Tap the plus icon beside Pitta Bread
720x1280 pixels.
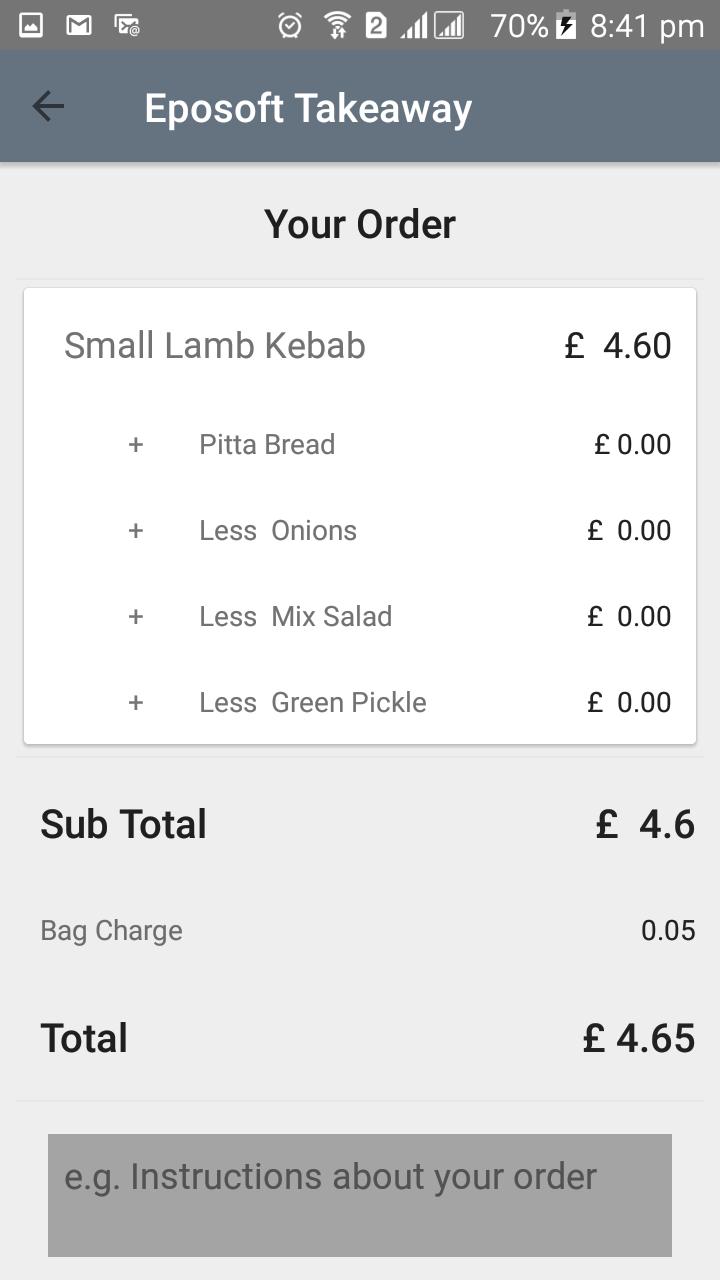[x=136, y=444]
